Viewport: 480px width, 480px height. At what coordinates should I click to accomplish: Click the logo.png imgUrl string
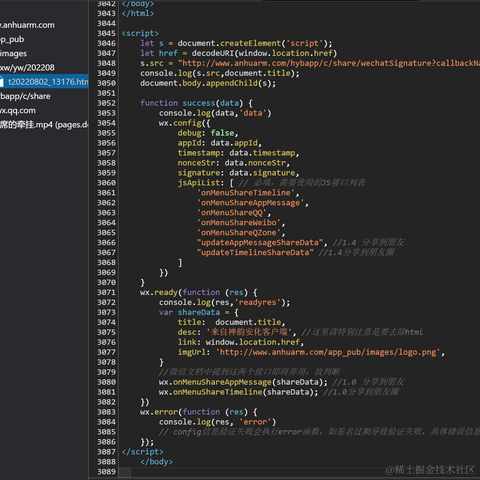click(328, 352)
